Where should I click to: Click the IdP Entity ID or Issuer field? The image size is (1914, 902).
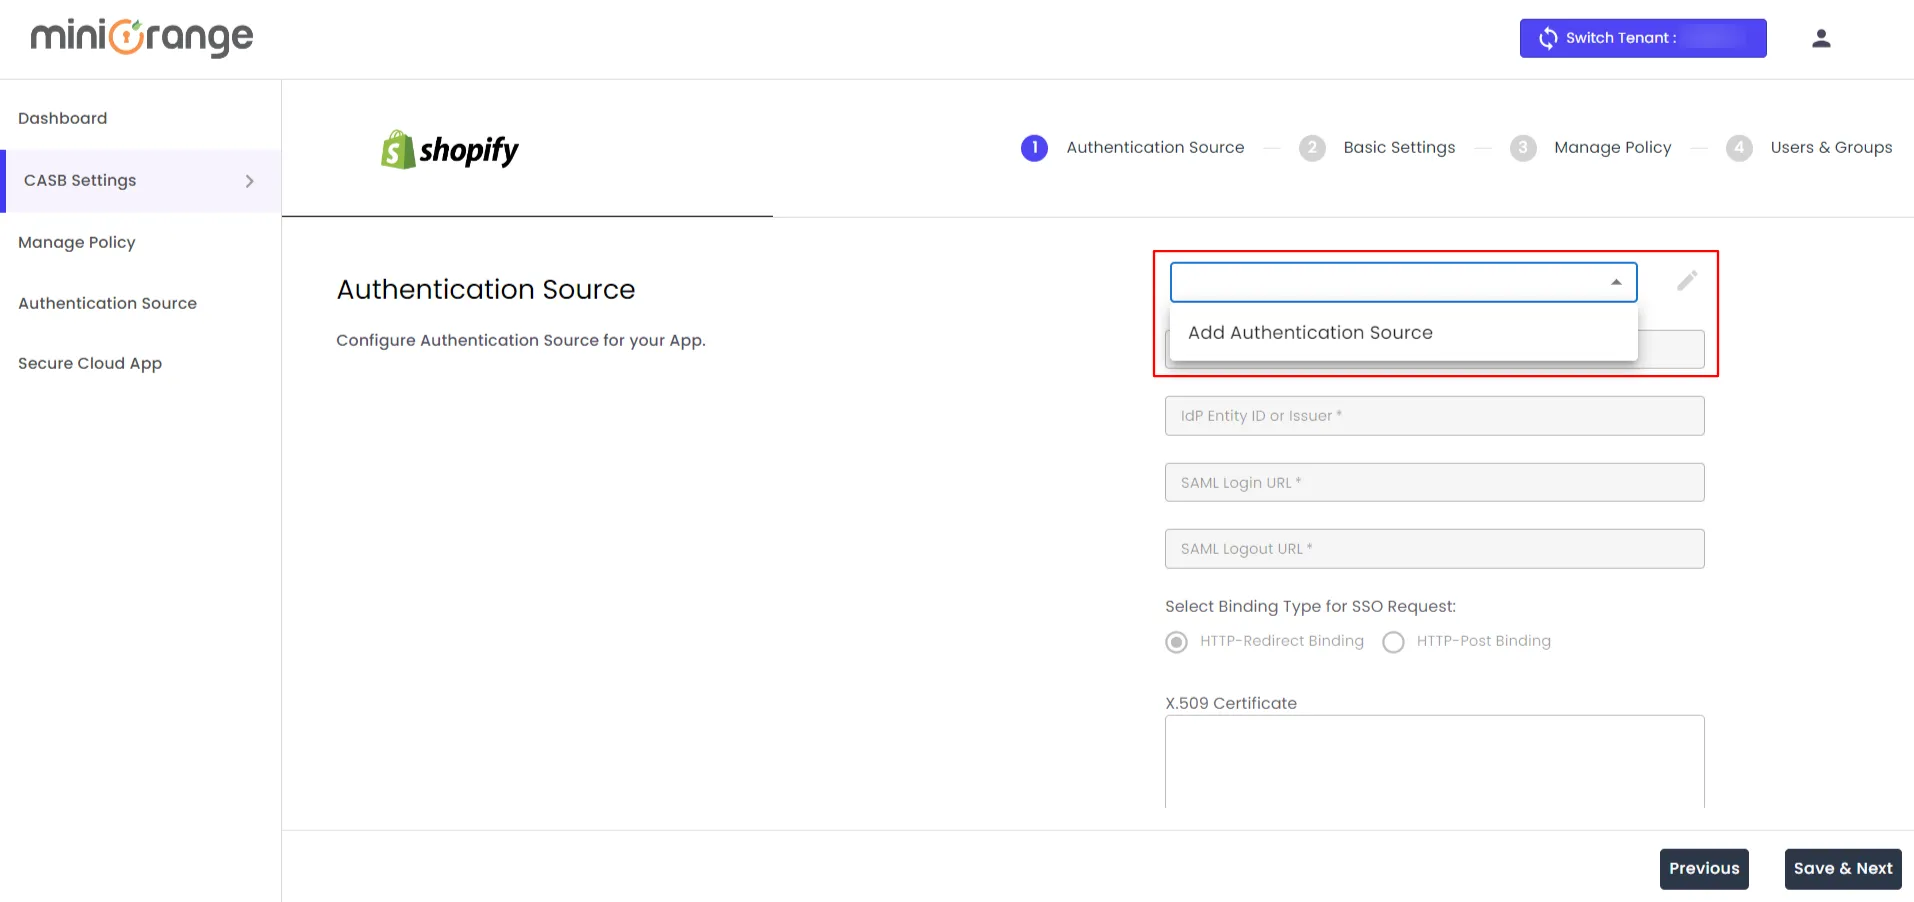click(x=1434, y=416)
